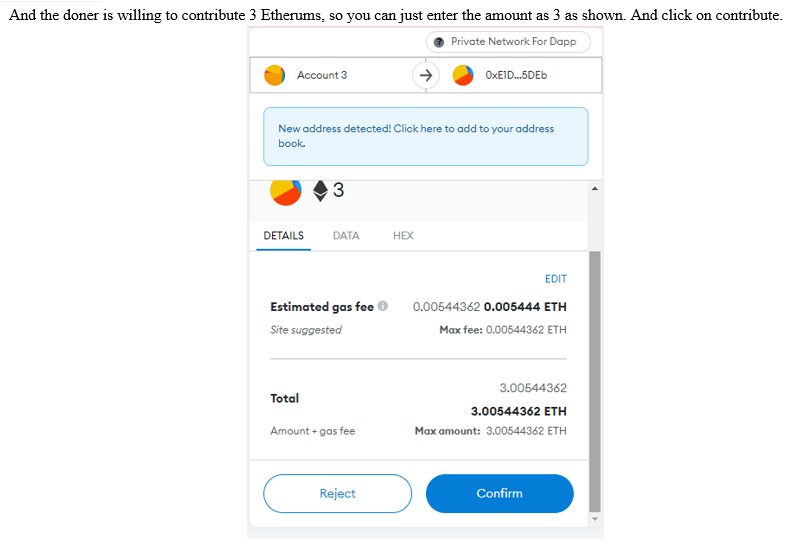Click the scrollbar up arrow
Image resolution: width=792 pixels, height=545 pixels.
point(595,188)
